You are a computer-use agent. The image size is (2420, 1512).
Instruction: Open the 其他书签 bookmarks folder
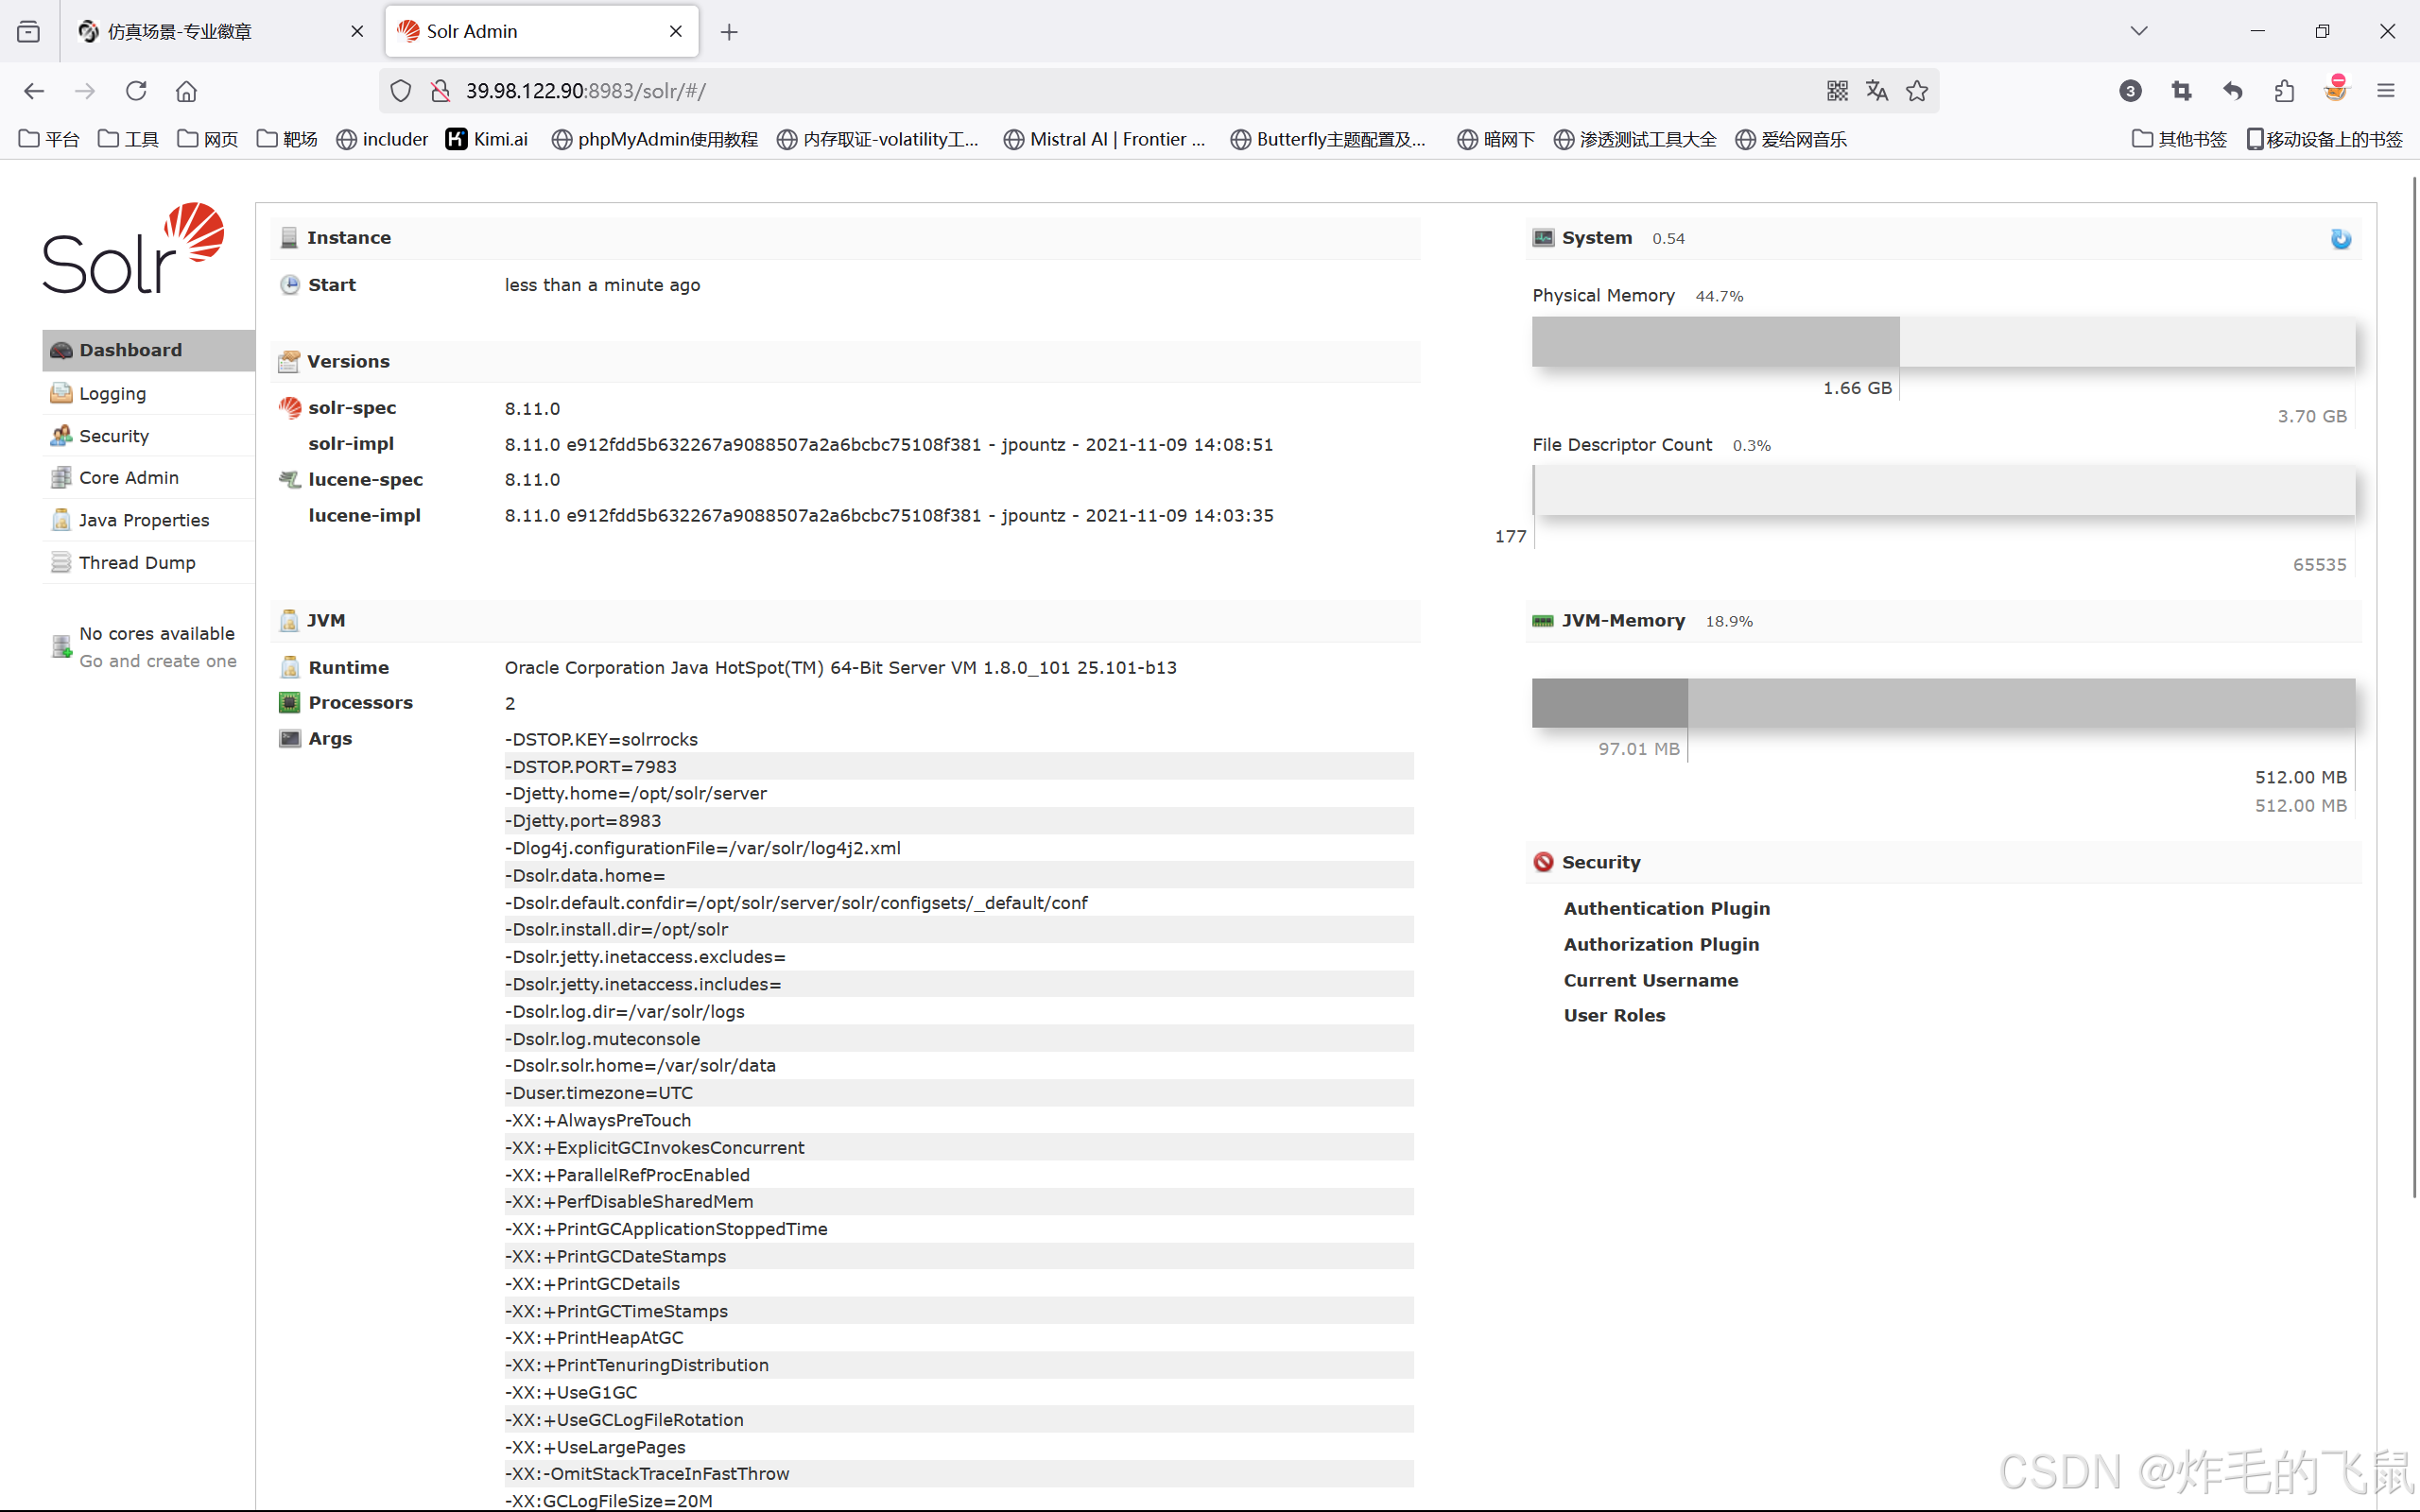(2180, 139)
